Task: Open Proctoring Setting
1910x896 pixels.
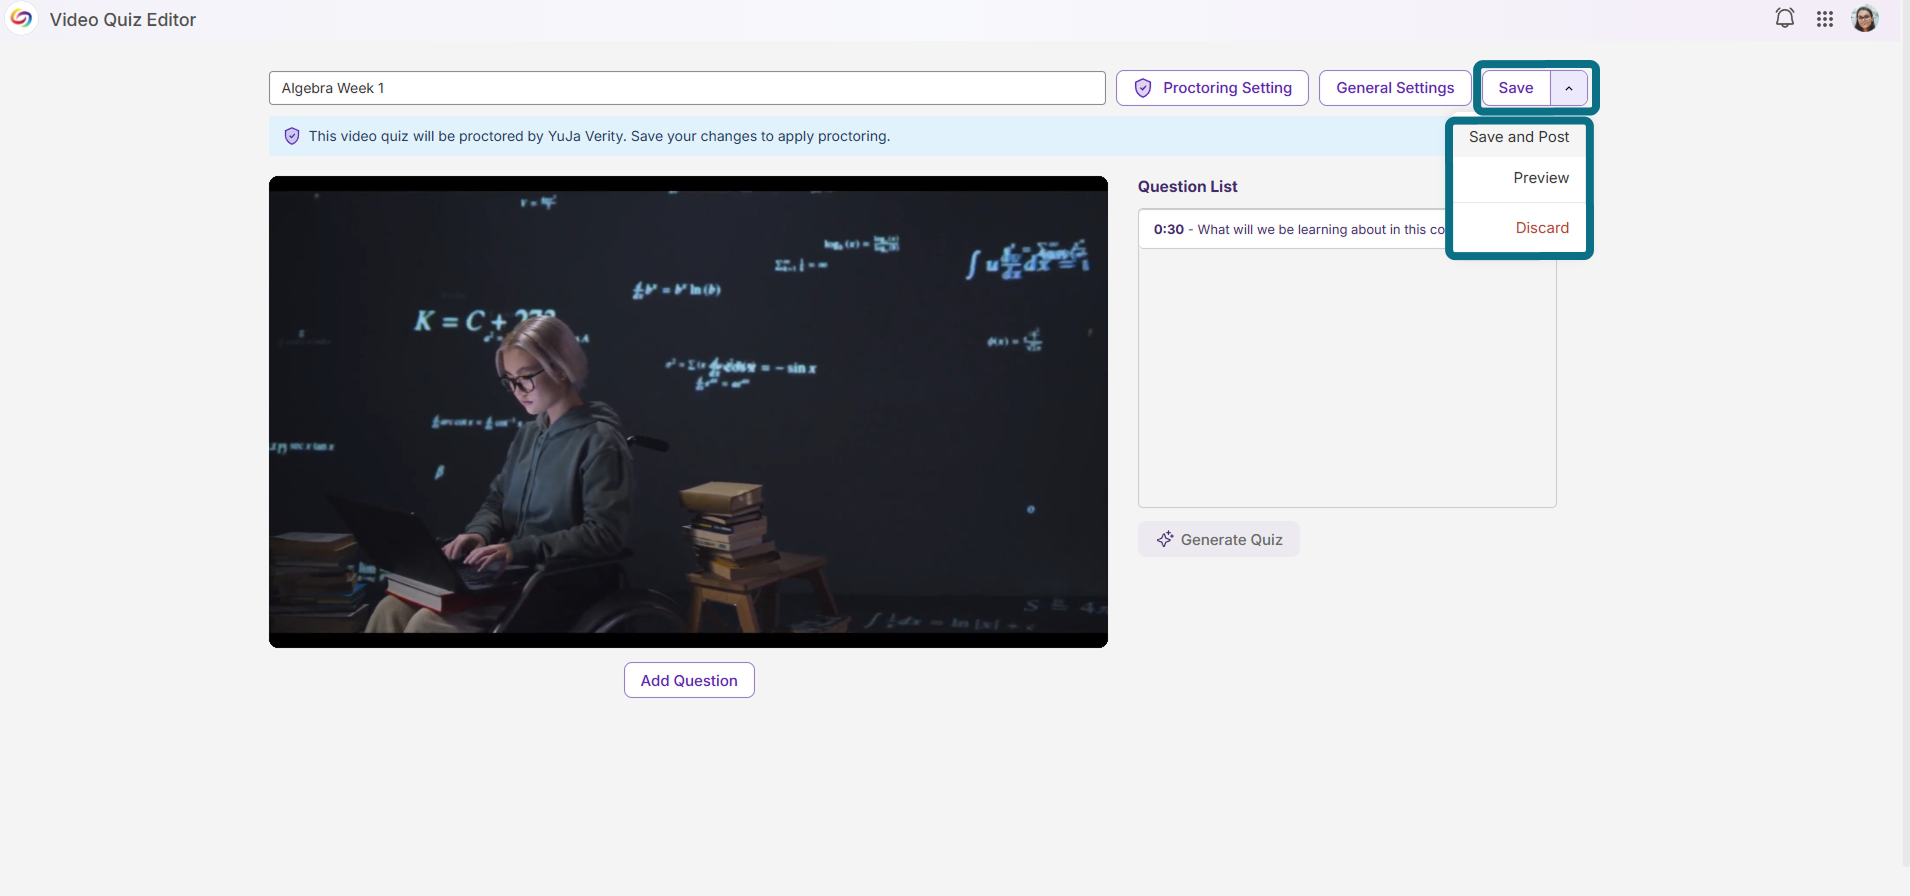Action: pos(1212,88)
